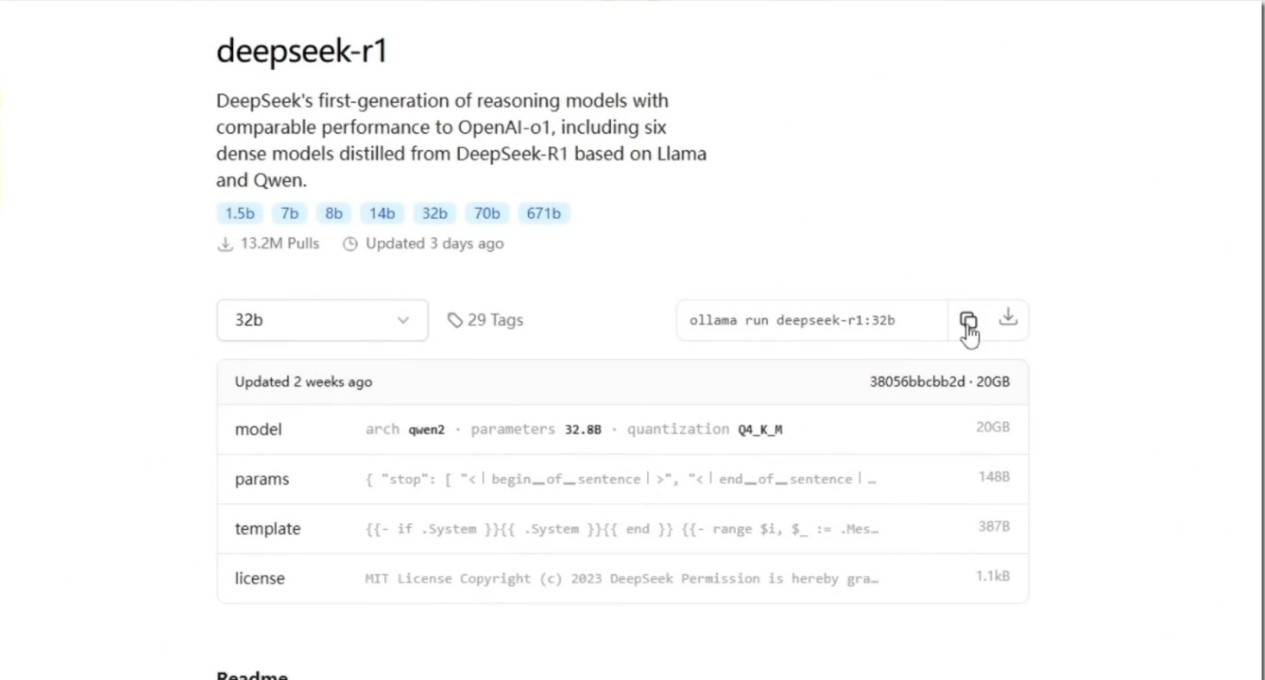This screenshot has height=680, width=1265.
Task: Open the 32b model size dropdown
Action: coord(322,320)
